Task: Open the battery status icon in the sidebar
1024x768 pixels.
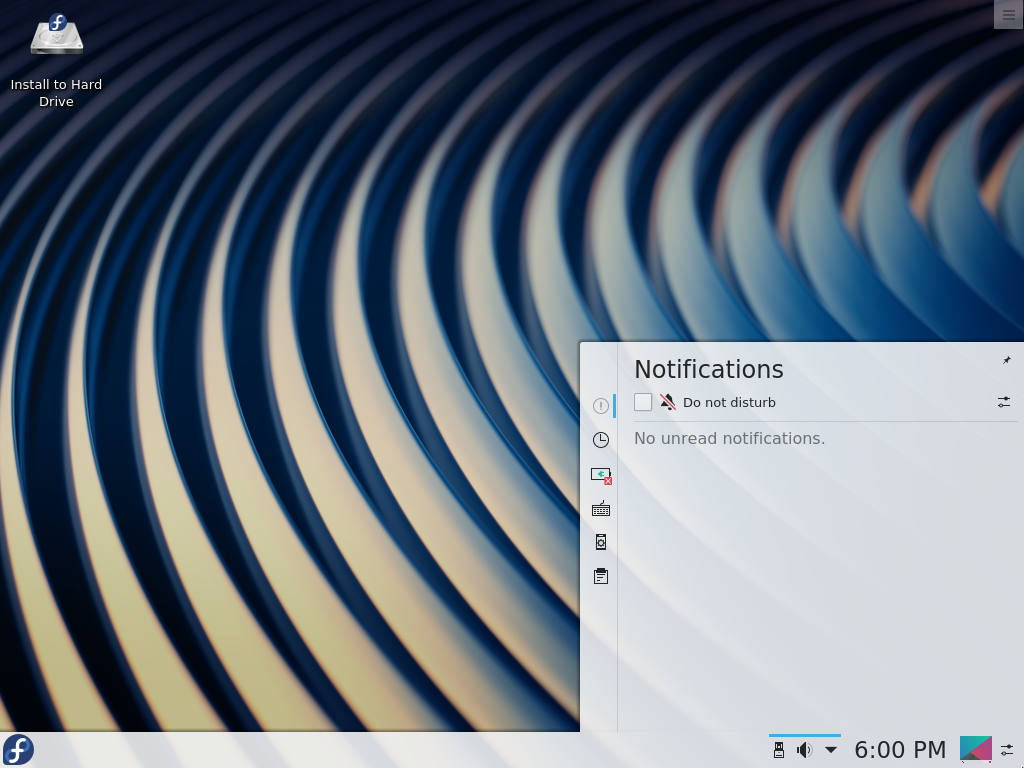Action: click(x=601, y=475)
